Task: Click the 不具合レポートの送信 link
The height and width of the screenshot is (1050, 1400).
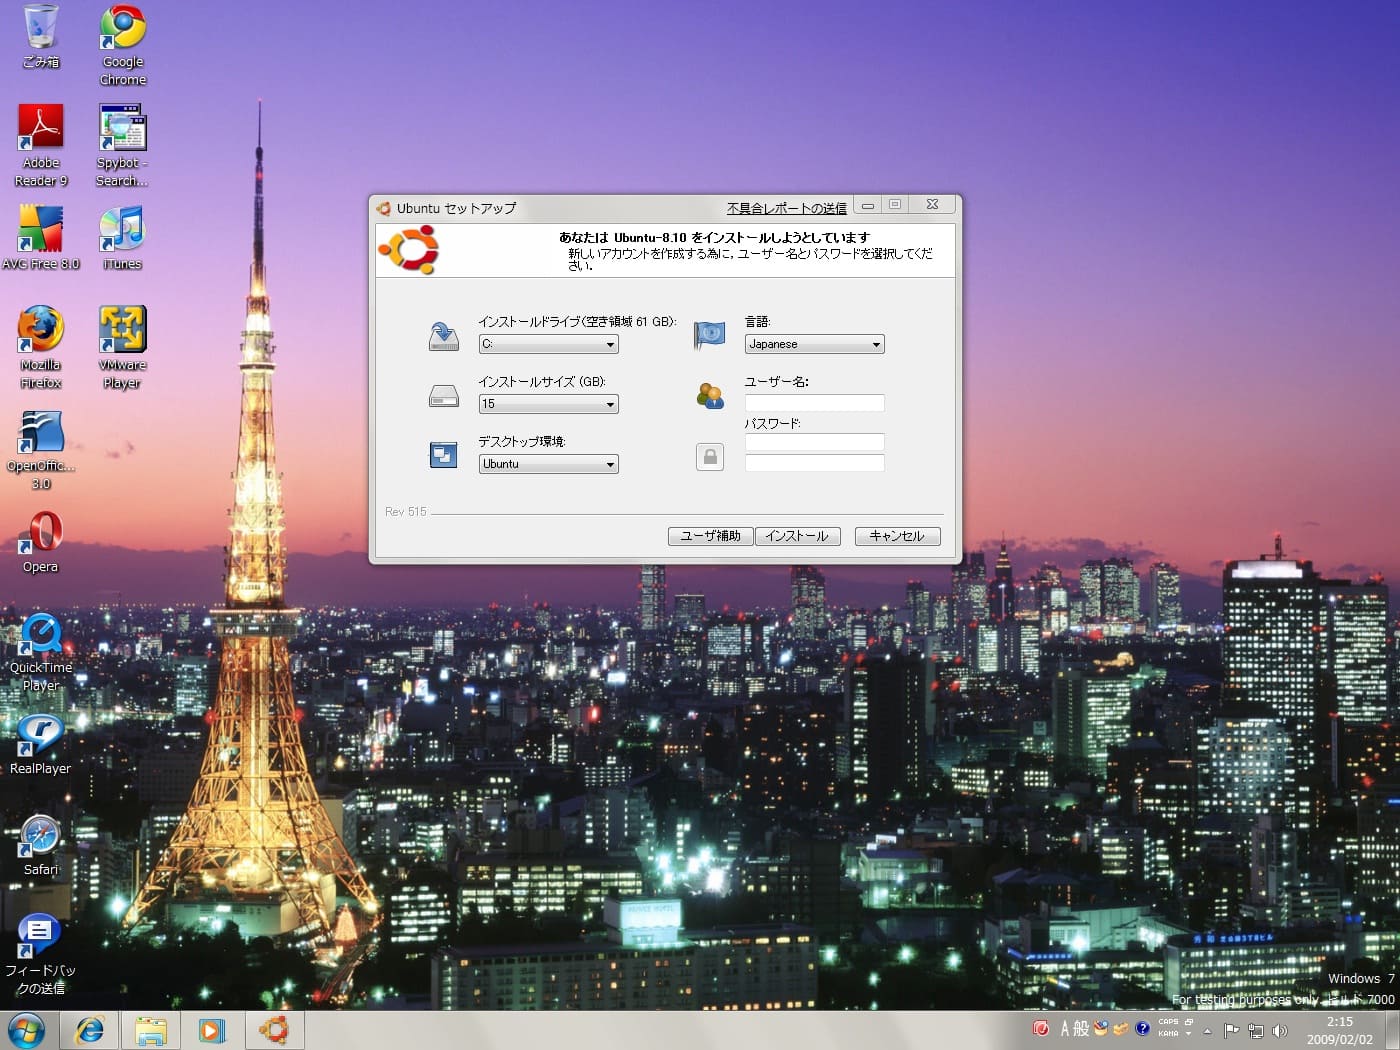Action: click(786, 208)
